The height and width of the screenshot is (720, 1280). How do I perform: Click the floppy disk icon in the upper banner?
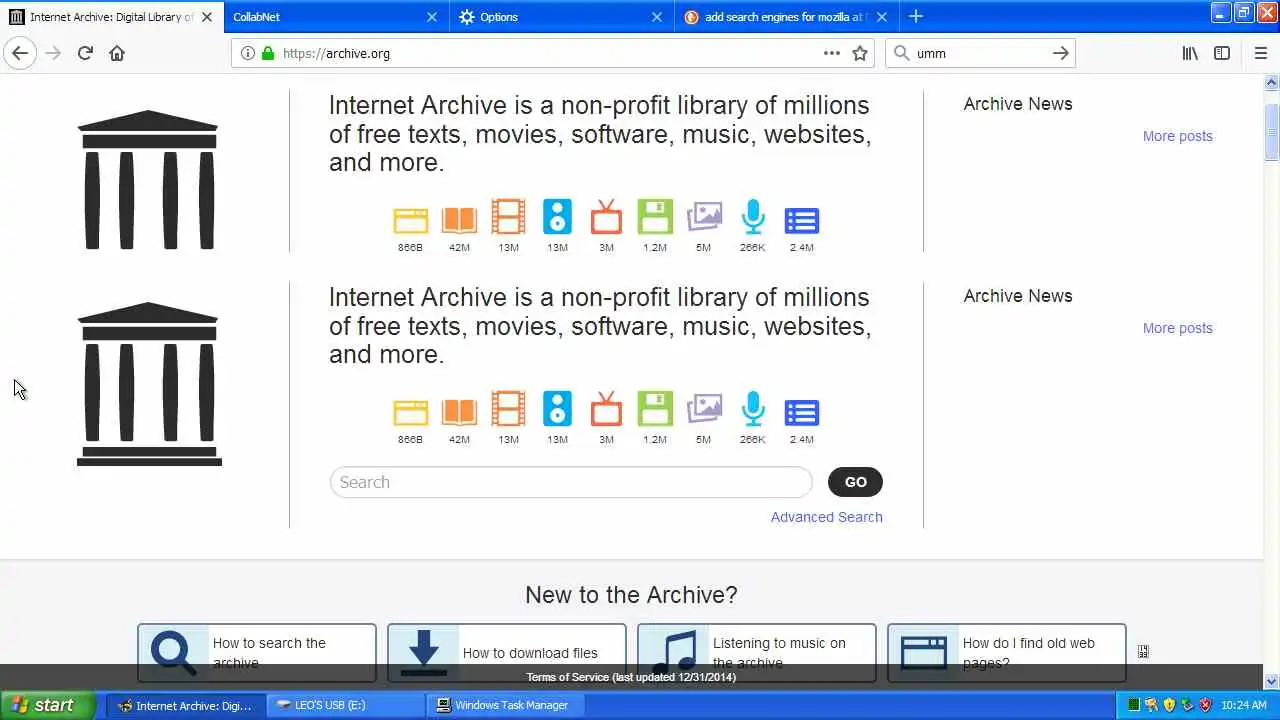pyautogui.click(x=655, y=217)
